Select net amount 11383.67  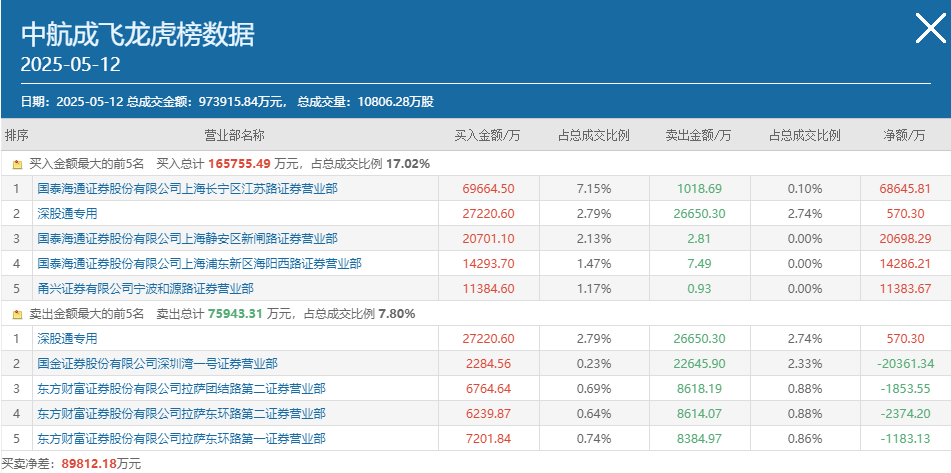click(905, 289)
